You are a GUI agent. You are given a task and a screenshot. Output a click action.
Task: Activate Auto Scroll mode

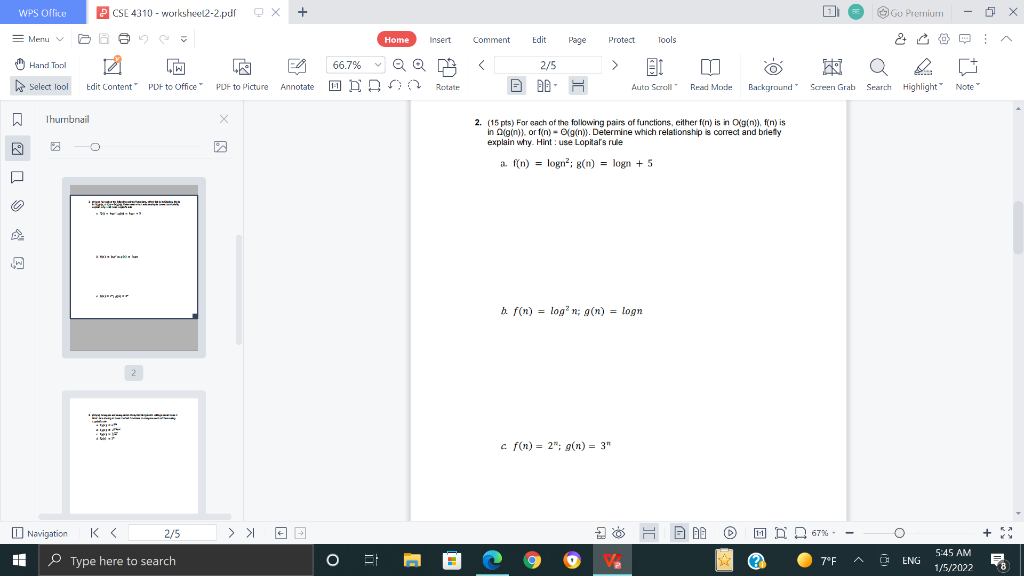[653, 72]
